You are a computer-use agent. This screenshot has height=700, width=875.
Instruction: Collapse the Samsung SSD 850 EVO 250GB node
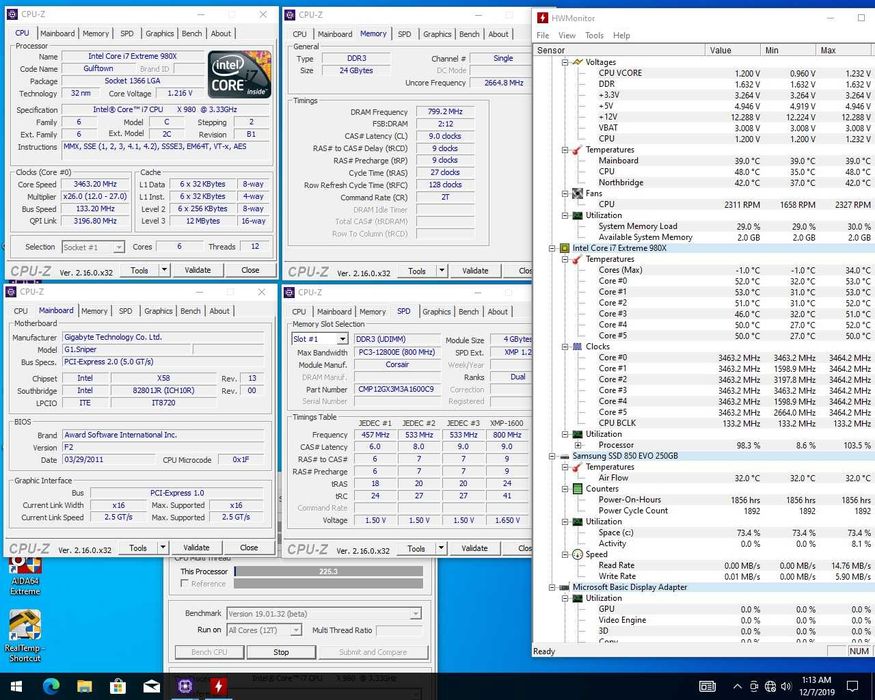[552, 456]
